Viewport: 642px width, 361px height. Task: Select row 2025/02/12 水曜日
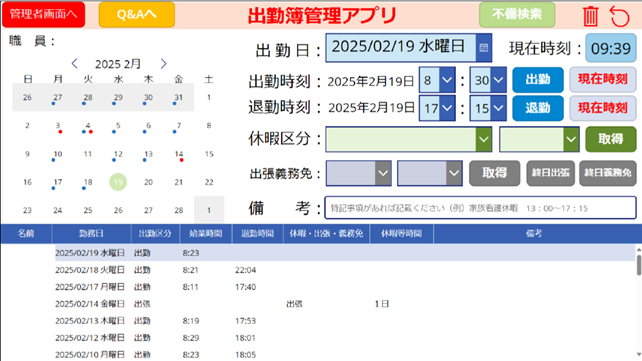click(345, 338)
